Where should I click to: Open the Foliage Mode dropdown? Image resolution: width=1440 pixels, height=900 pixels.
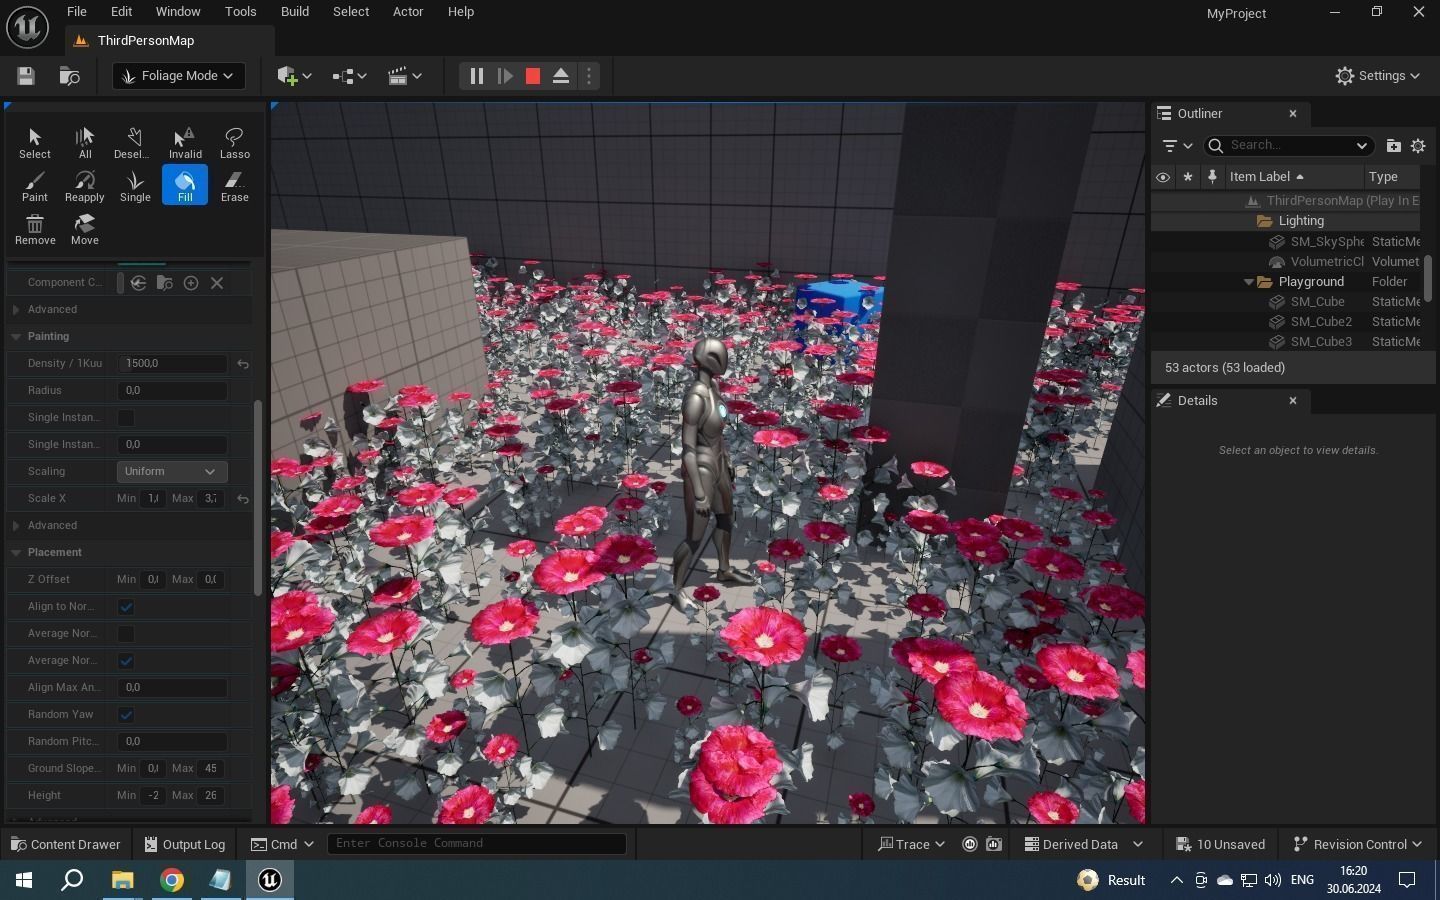(179, 76)
